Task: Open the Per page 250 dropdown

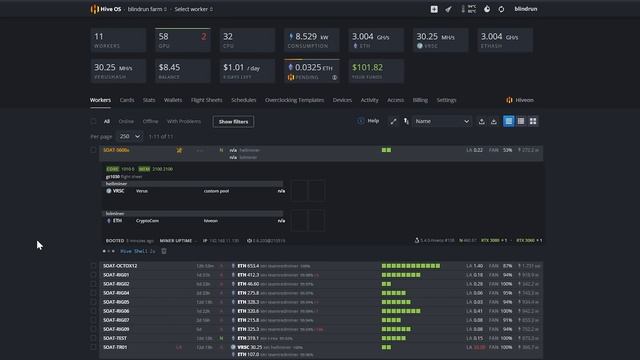Action: (130, 136)
